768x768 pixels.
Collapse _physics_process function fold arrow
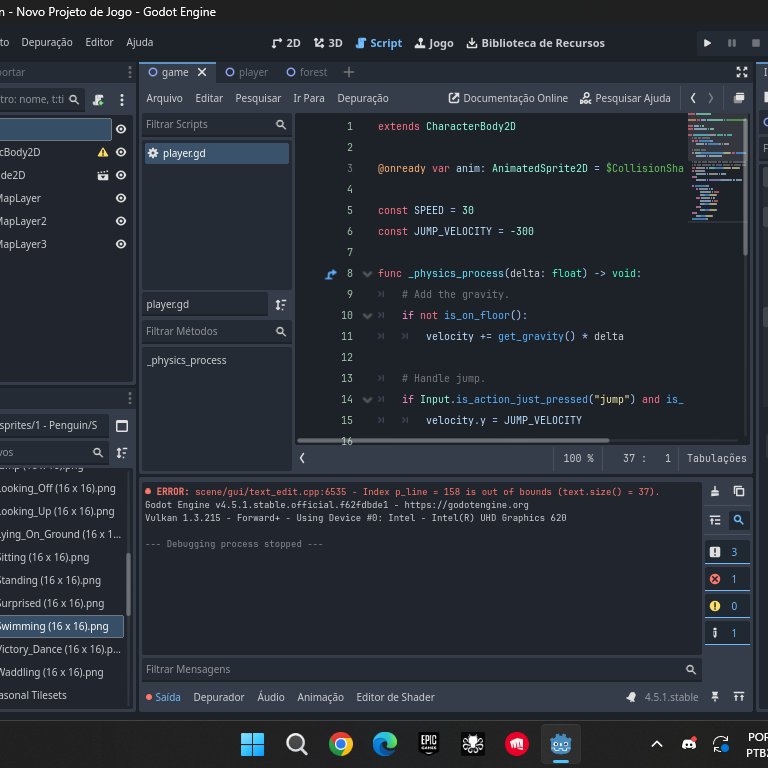click(x=367, y=274)
